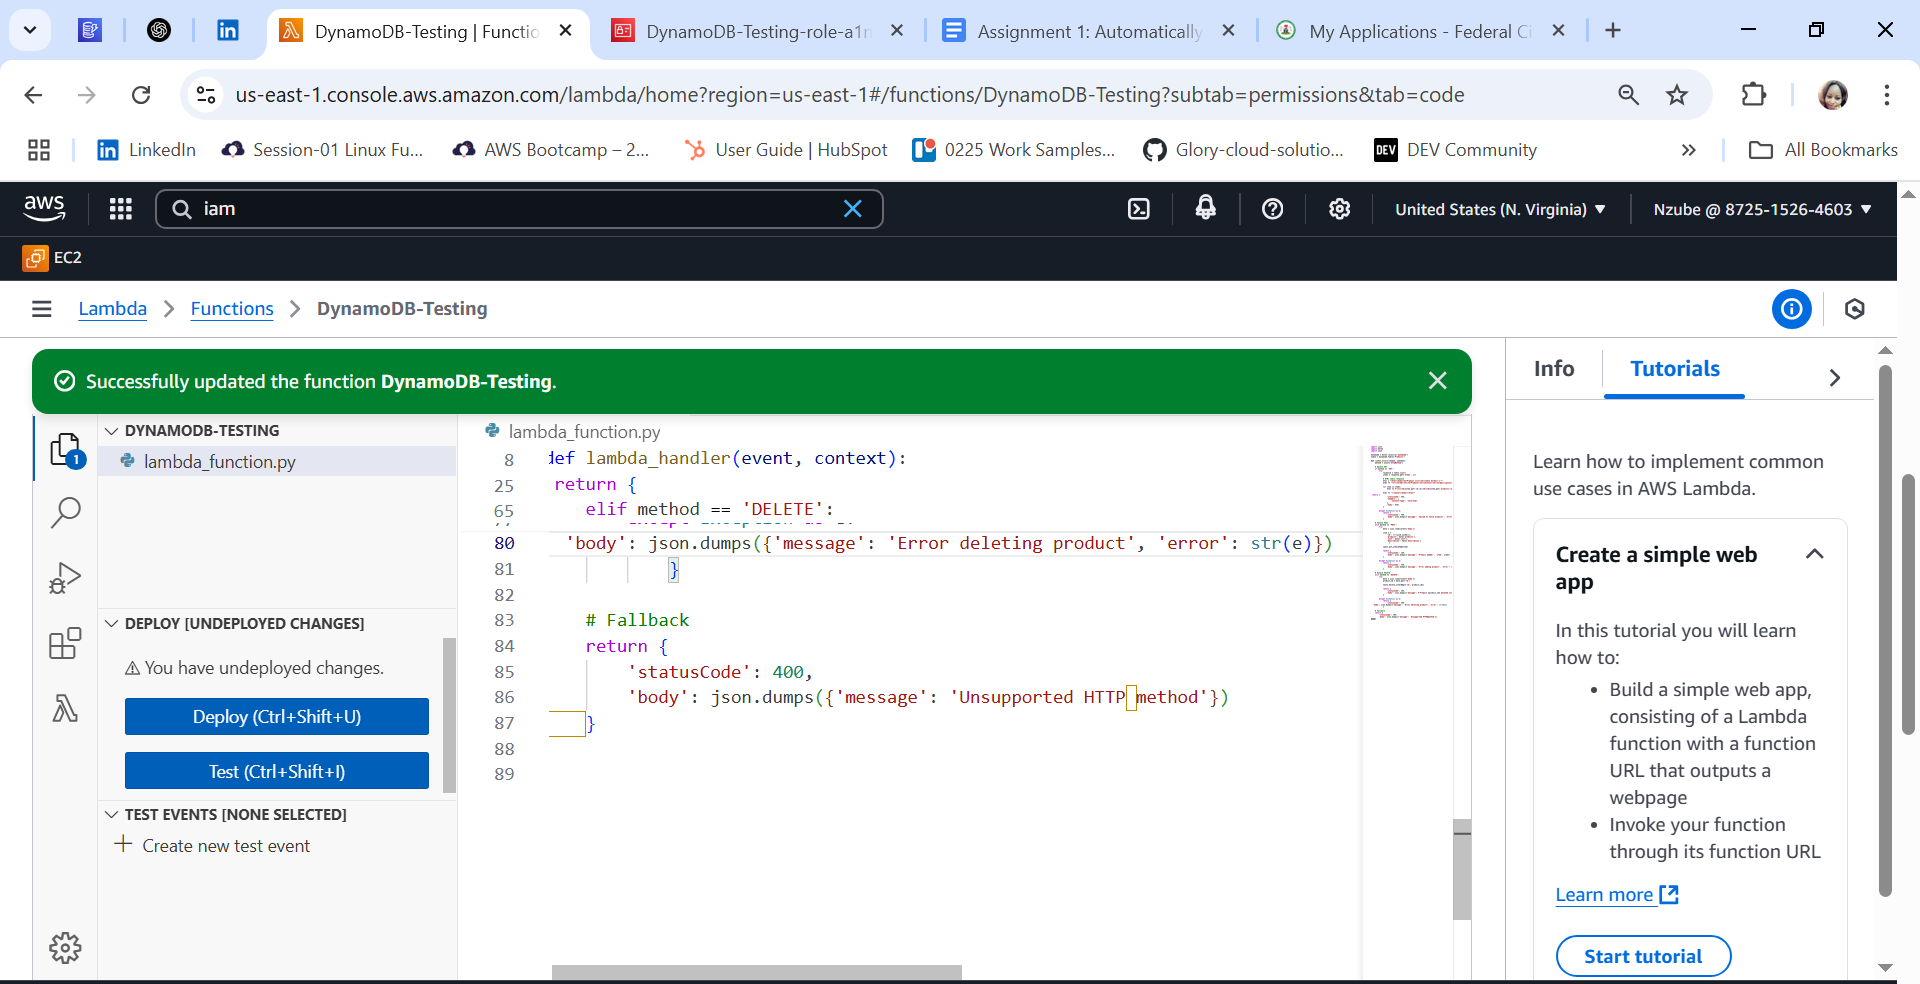Show more bookmarks with double chevron
This screenshot has height=984, width=1920.
pos(1689,150)
